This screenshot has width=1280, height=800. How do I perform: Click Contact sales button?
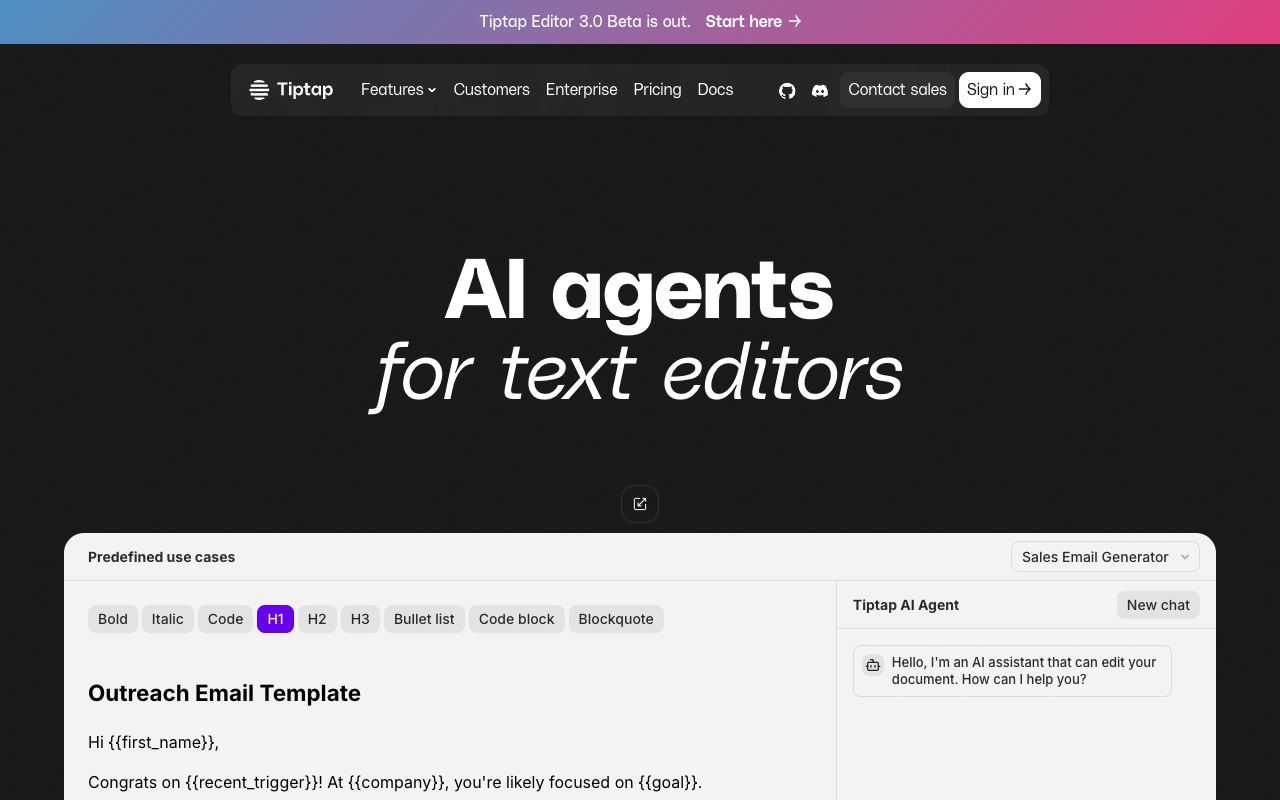[897, 90]
